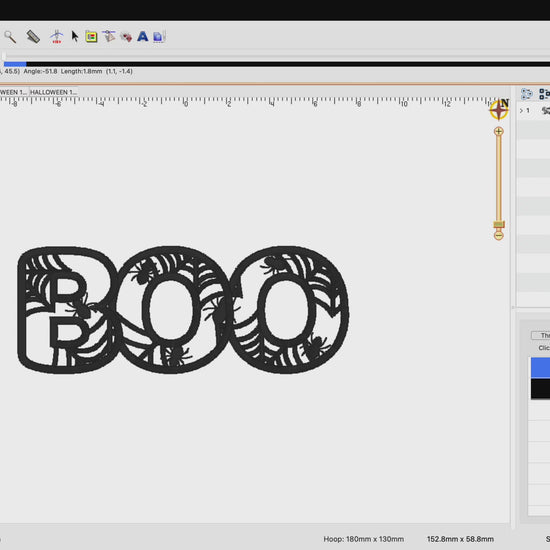
Task: Click the blue letter A lettering tool
Action: point(142,36)
